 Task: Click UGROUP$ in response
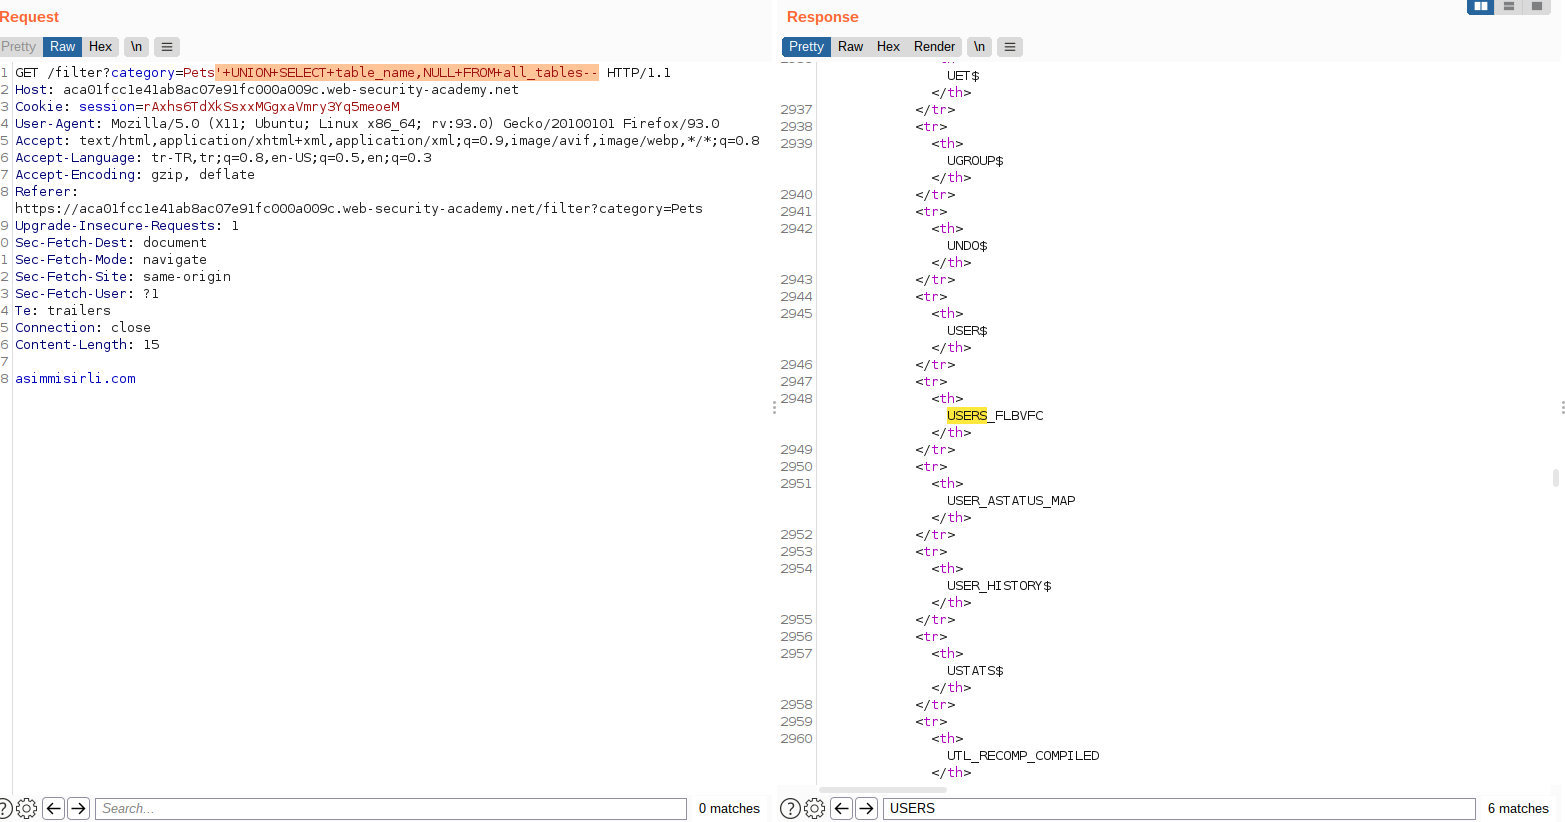pyautogui.click(x=975, y=161)
